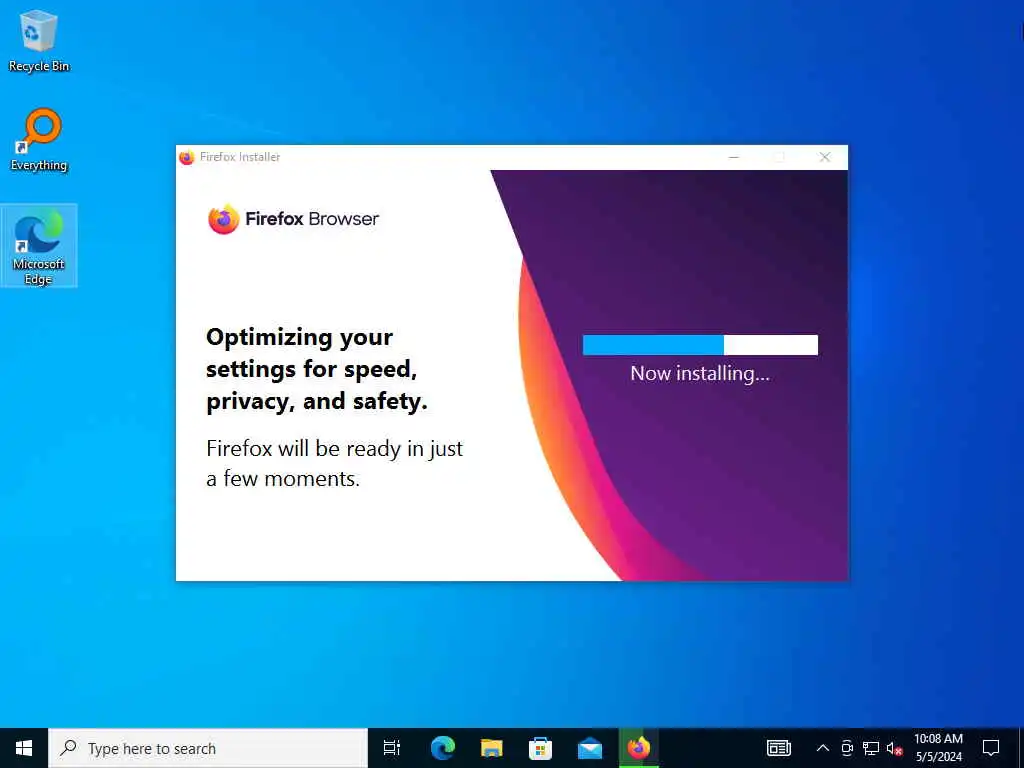Click the 'Firefox Installer' title text

[240, 157]
